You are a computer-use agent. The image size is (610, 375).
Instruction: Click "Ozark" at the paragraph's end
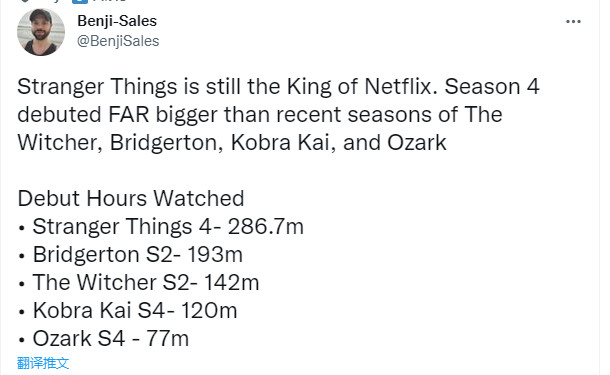point(417,142)
